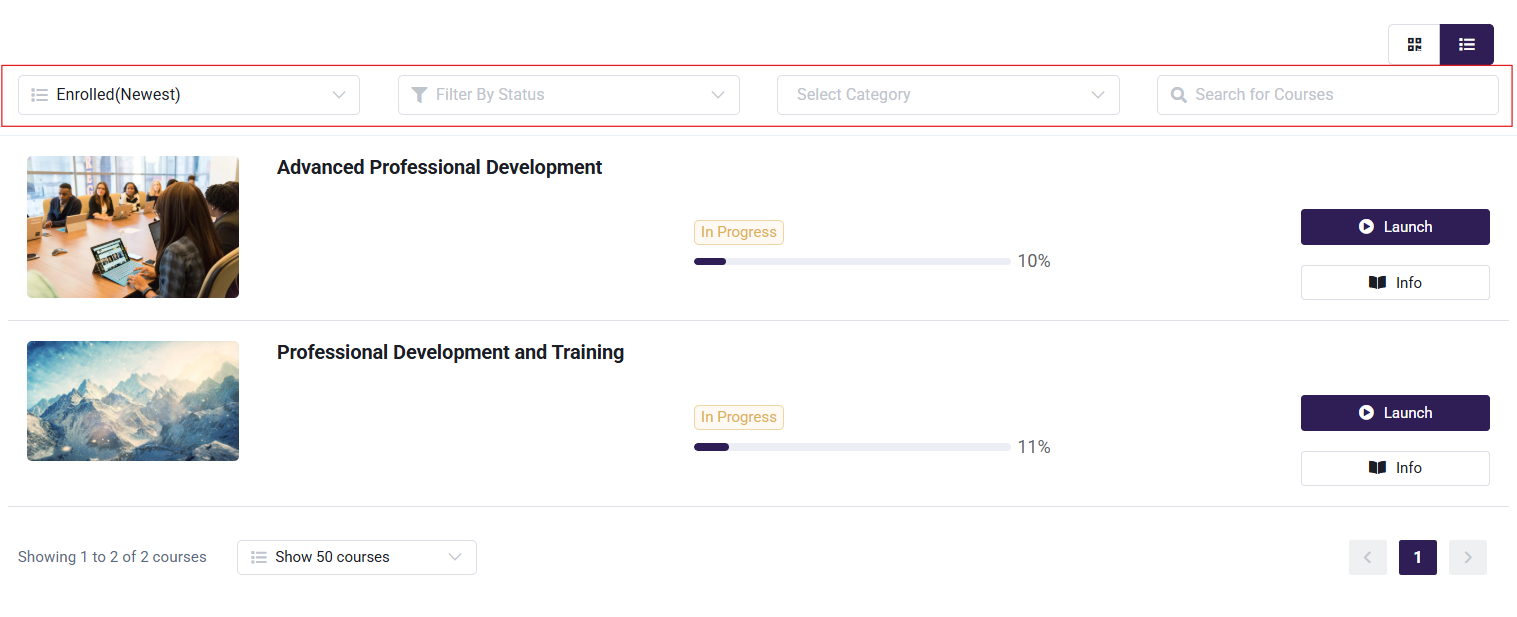The width and height of the screenshot is (1517, 617).
Task: Click the sort list icon beside Enrolled(Newest)
Action: pyautogui.click(x=40, y=95)
